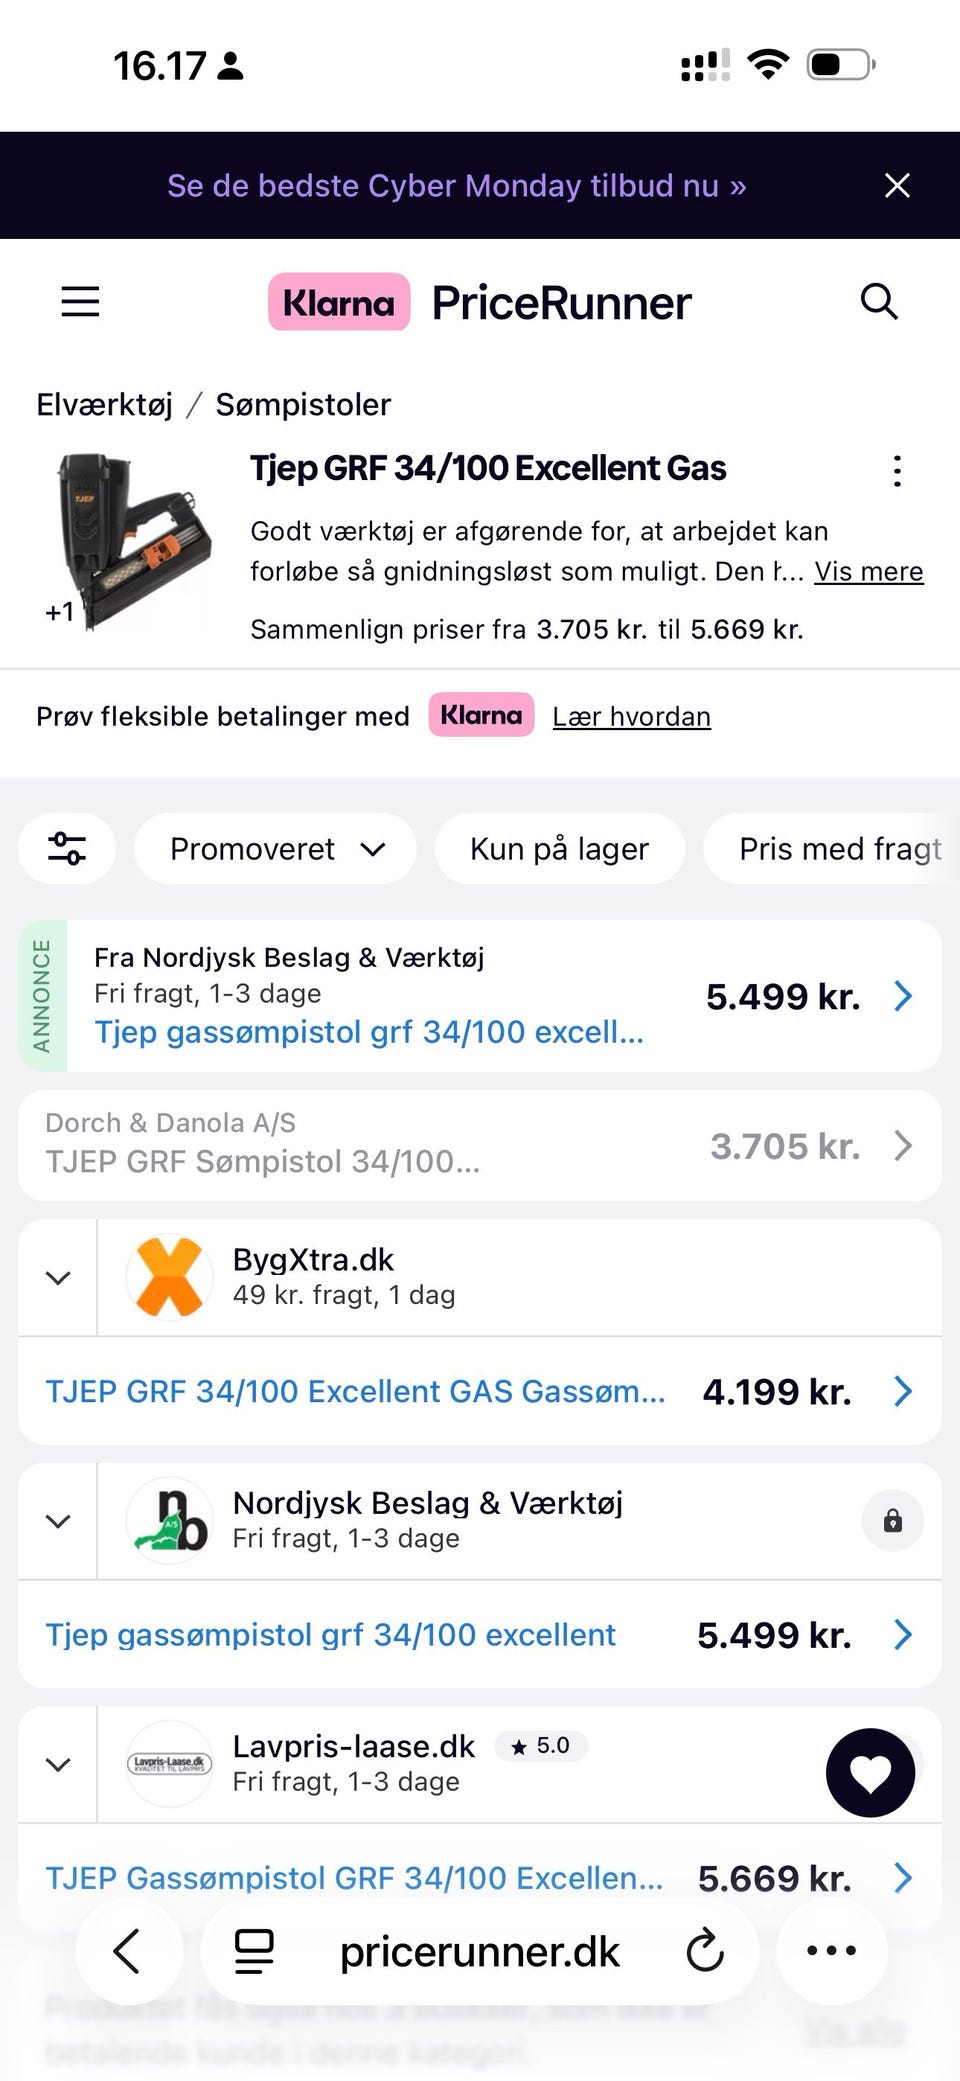The height and width of the screenshot is (2081, 960).
Task: Go to Sømpistoler breadcrumb category
Action: (x=303, y=405)
